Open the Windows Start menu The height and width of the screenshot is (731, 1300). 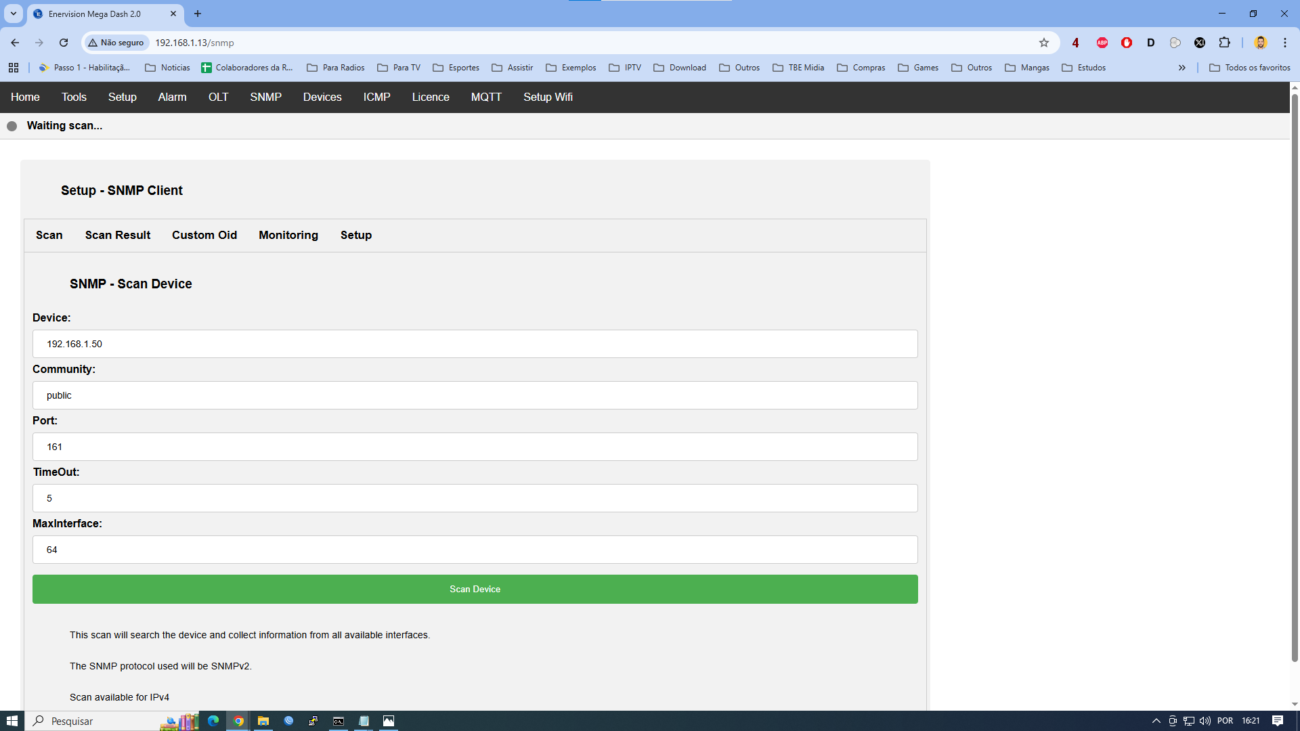[x=13, y=721]
